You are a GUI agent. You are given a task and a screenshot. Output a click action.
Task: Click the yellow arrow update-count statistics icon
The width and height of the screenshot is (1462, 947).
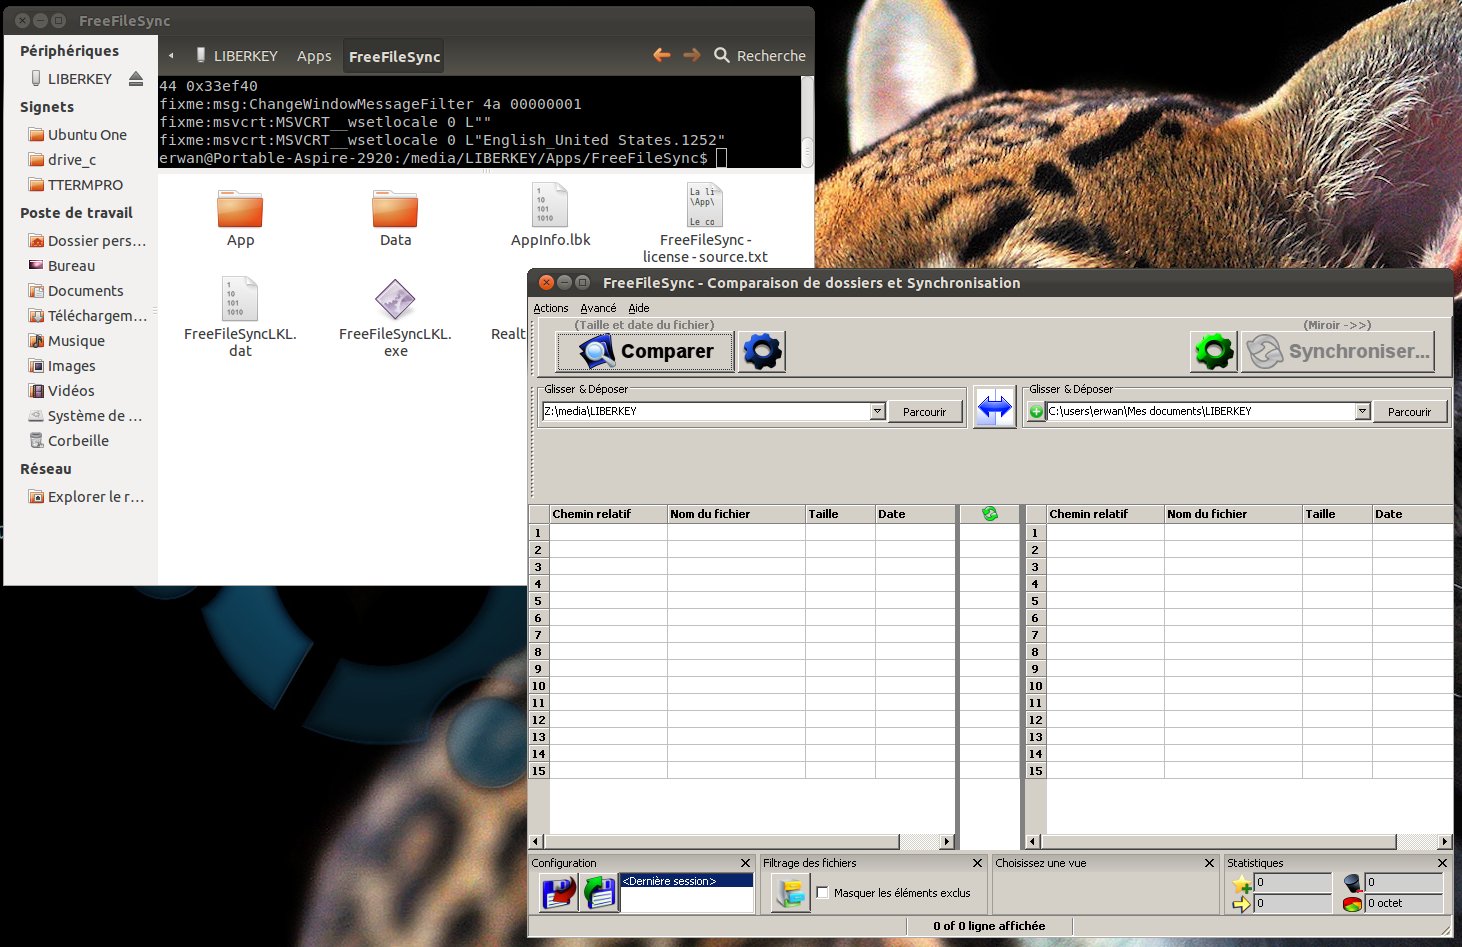tap(1242, 904)
